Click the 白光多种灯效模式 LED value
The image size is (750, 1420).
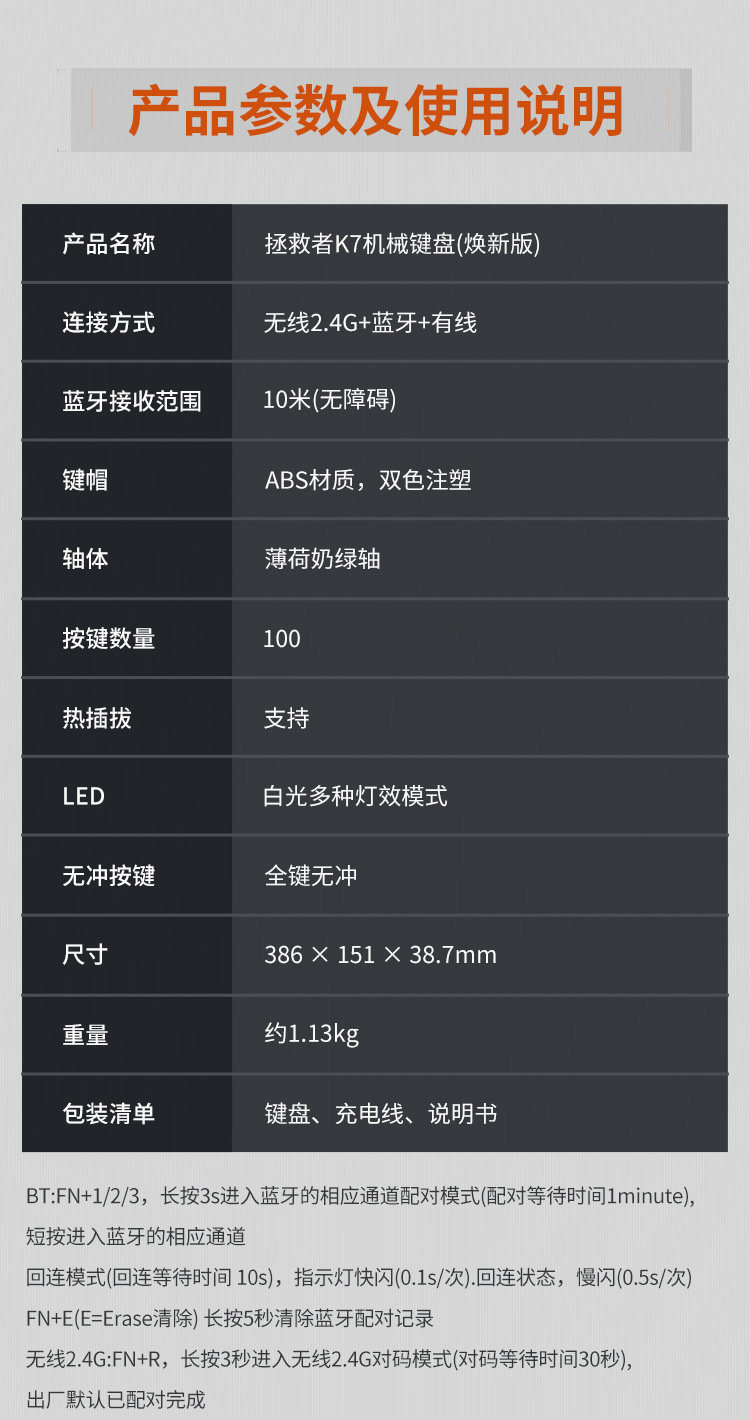pyautogui.click(x=355, y=796)
